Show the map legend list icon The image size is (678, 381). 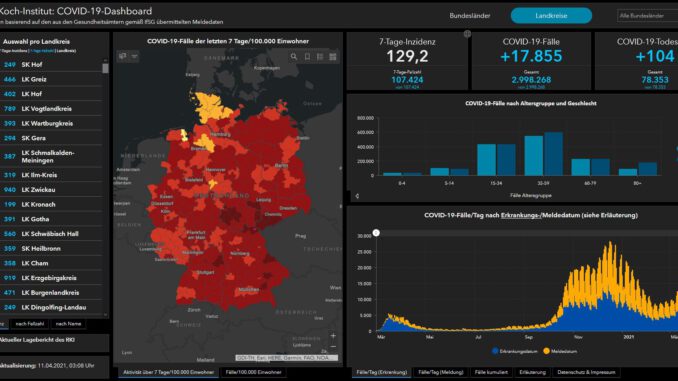(320, 57)
